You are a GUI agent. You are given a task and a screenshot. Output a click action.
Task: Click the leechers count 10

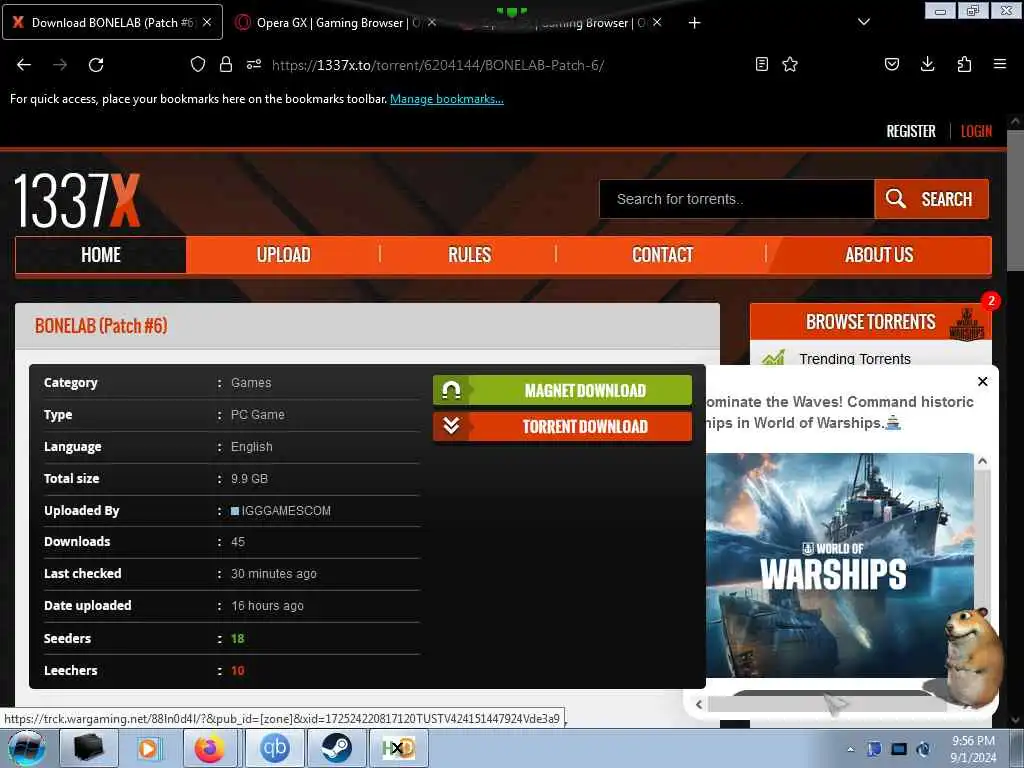[238, 671]
